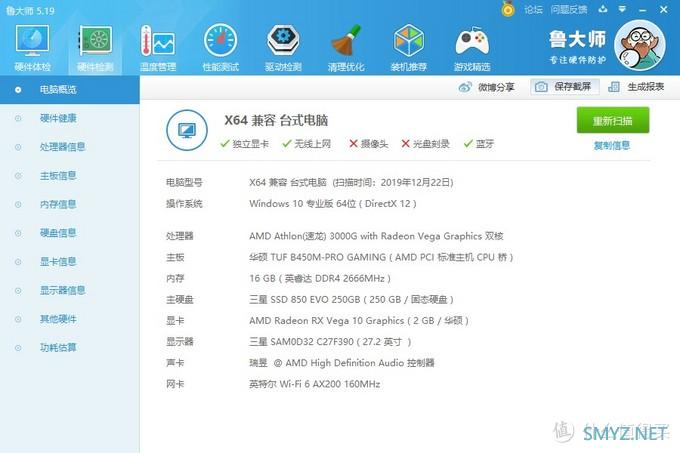Image resolution: width=680 pixels, height=453 pixels.
Task: Click the 三星 SAM0D32 C27F390 monitor value
Action: pyautogui.click(x=330, y=342)
